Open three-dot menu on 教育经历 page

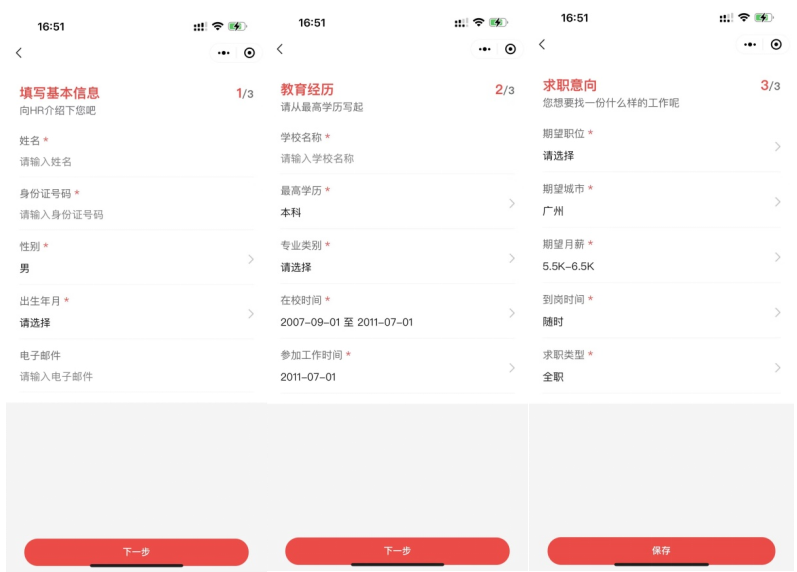coord(485,49)
